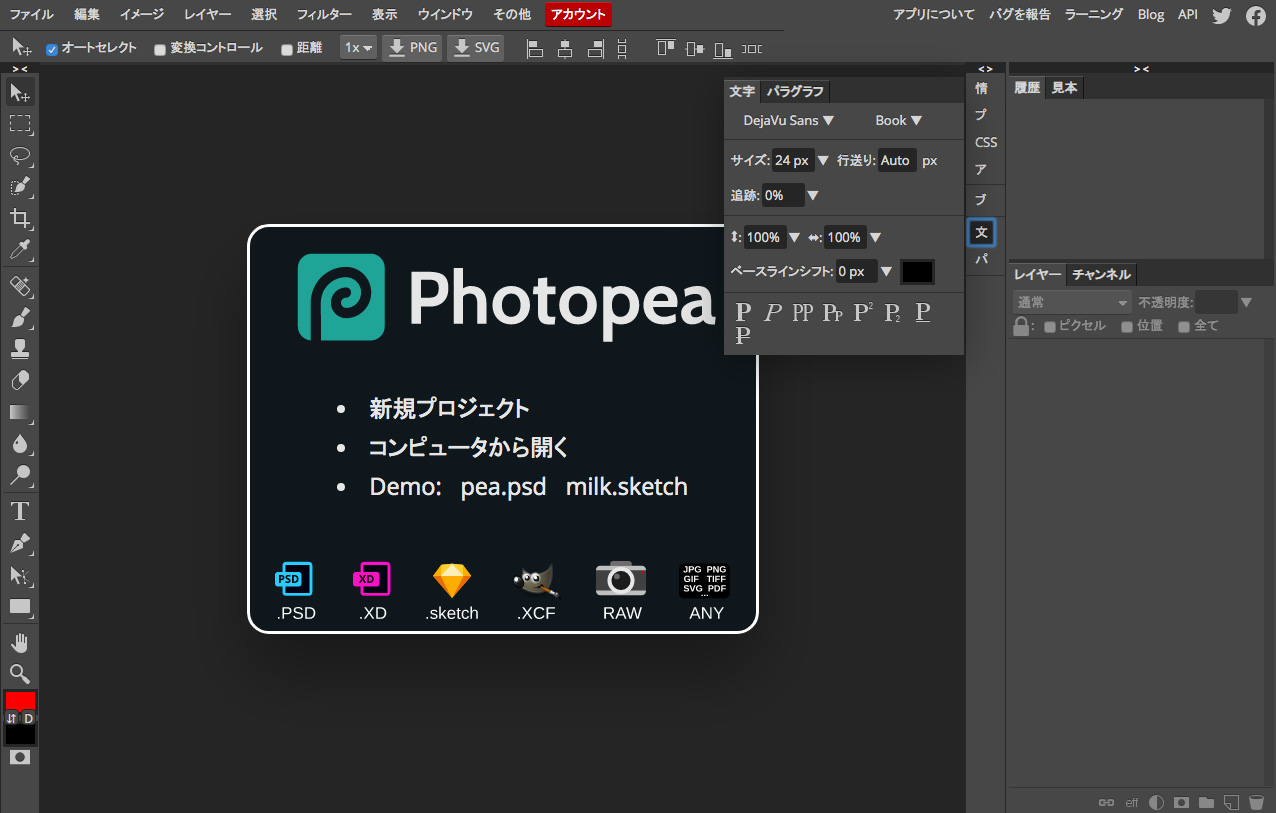Open Book font style dropdown
The height and width of the screenshot is (813, 1276).
coord(898,120)
